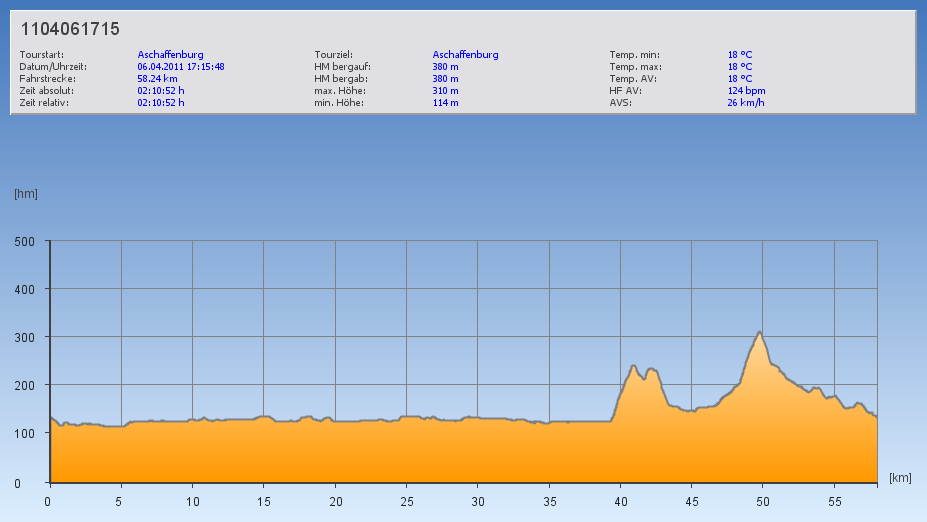Click the Temp. AV label
This screenshot has width=927, height=522.
click(x=632, y=79)
